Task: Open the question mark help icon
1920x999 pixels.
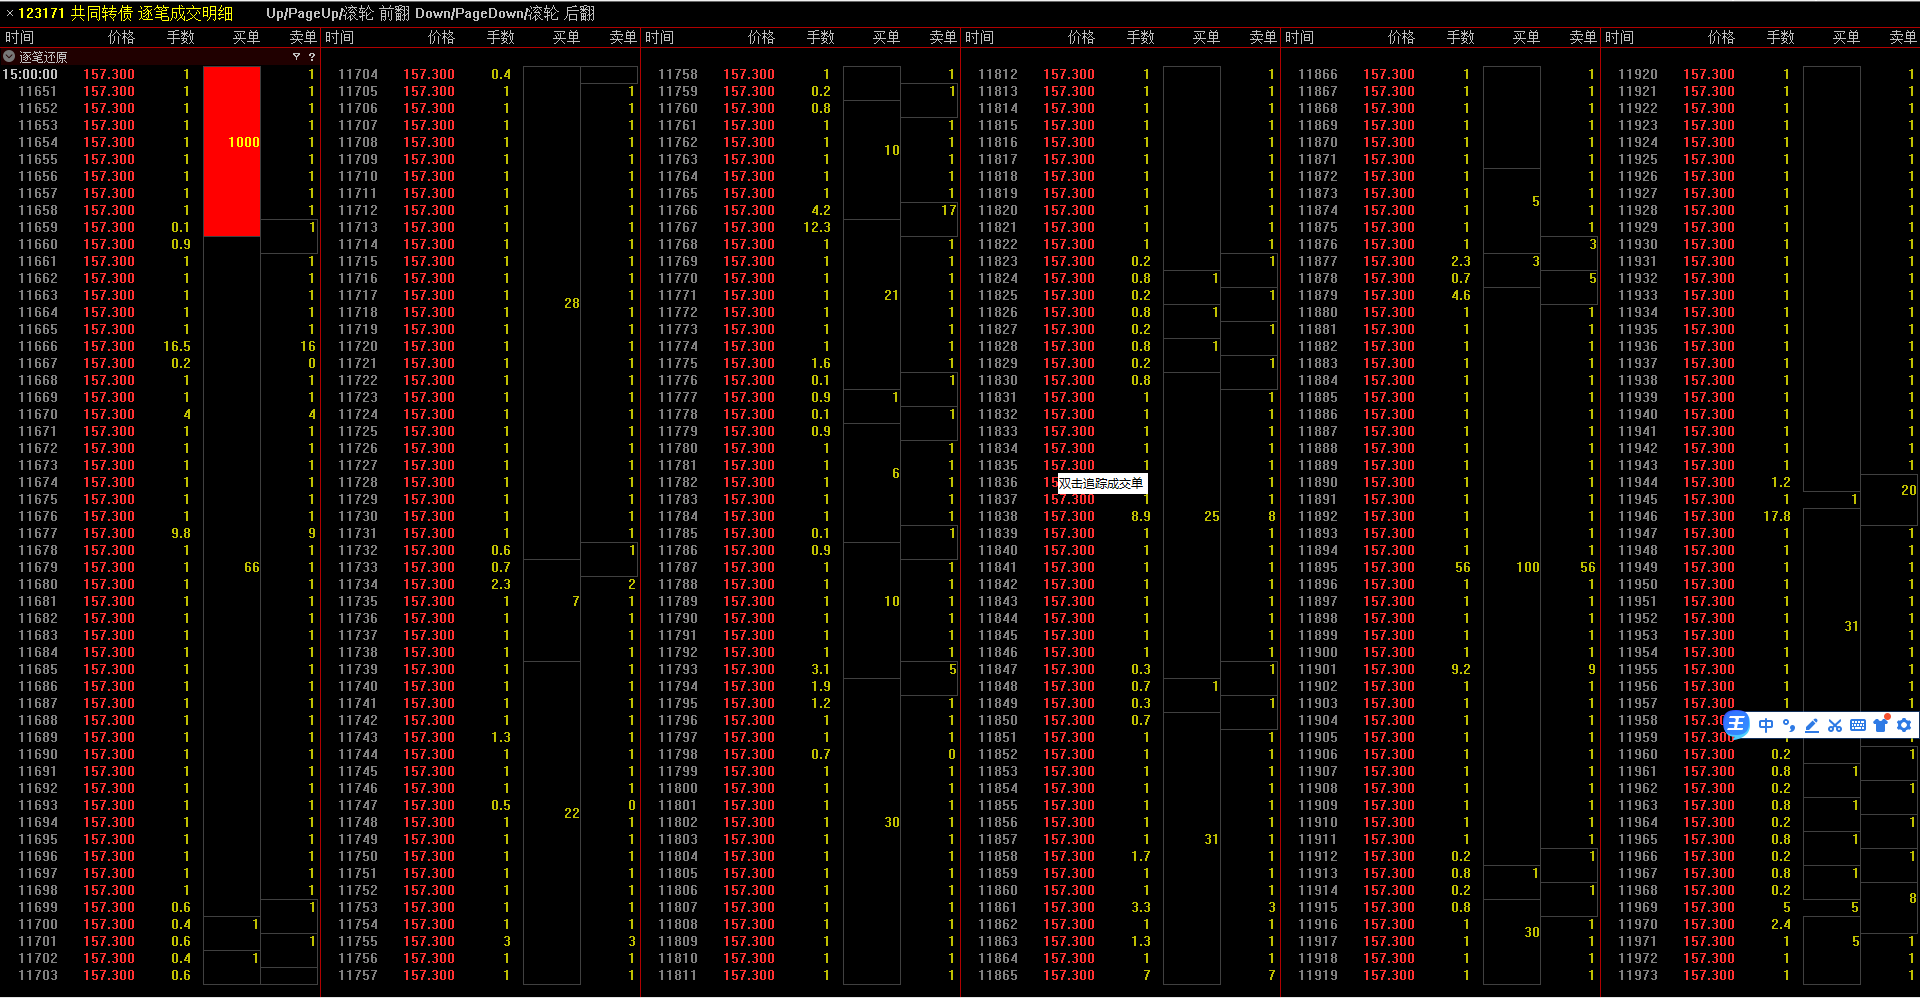Action: click(x=311, y=57)
